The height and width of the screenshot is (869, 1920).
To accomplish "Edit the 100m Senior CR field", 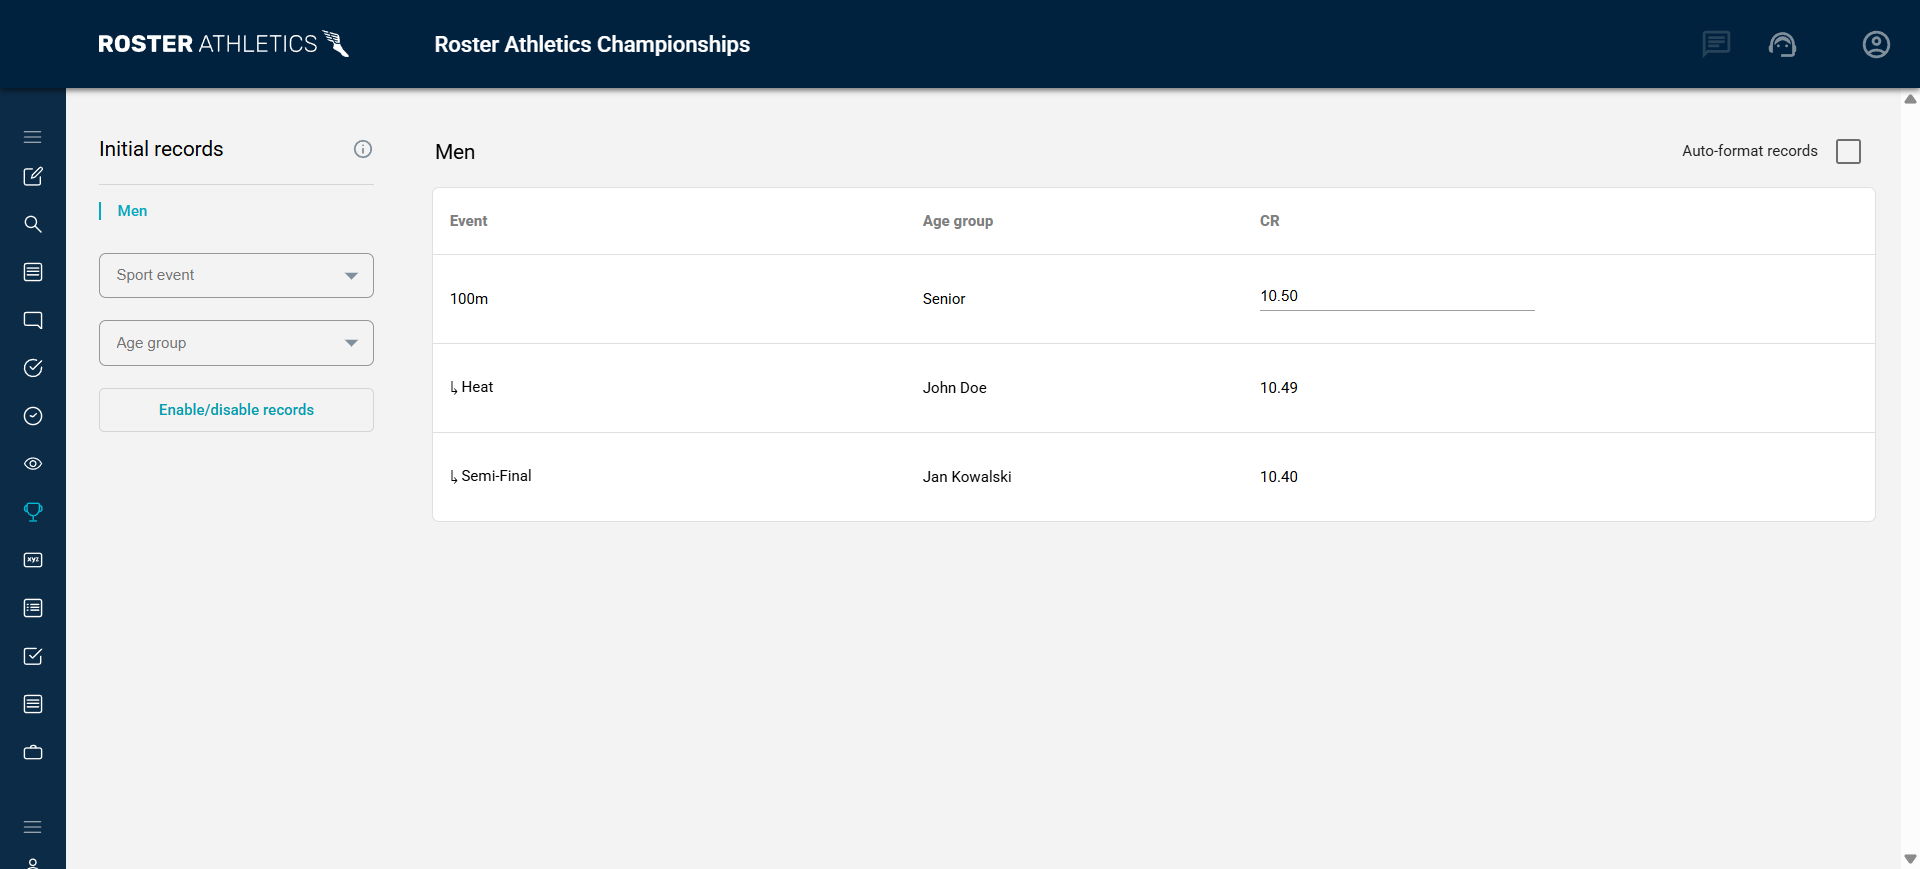I will coord(1396,296).
